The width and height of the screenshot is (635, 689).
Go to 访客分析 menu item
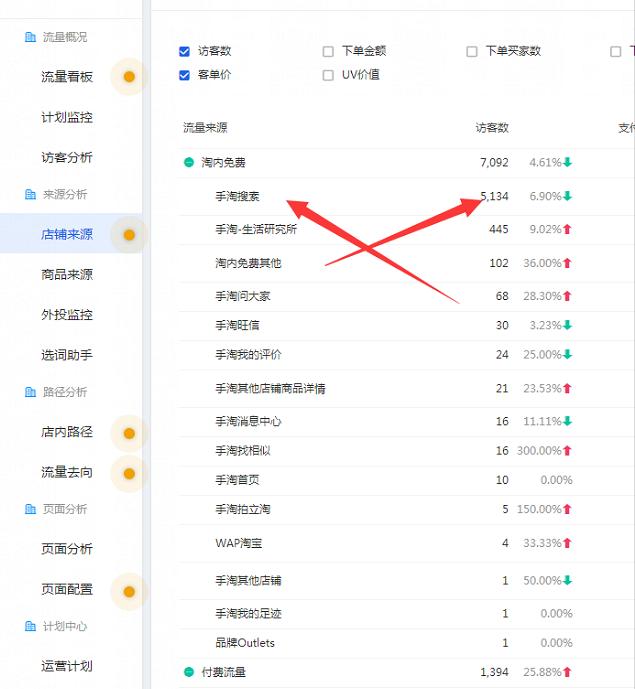point(67,157)
